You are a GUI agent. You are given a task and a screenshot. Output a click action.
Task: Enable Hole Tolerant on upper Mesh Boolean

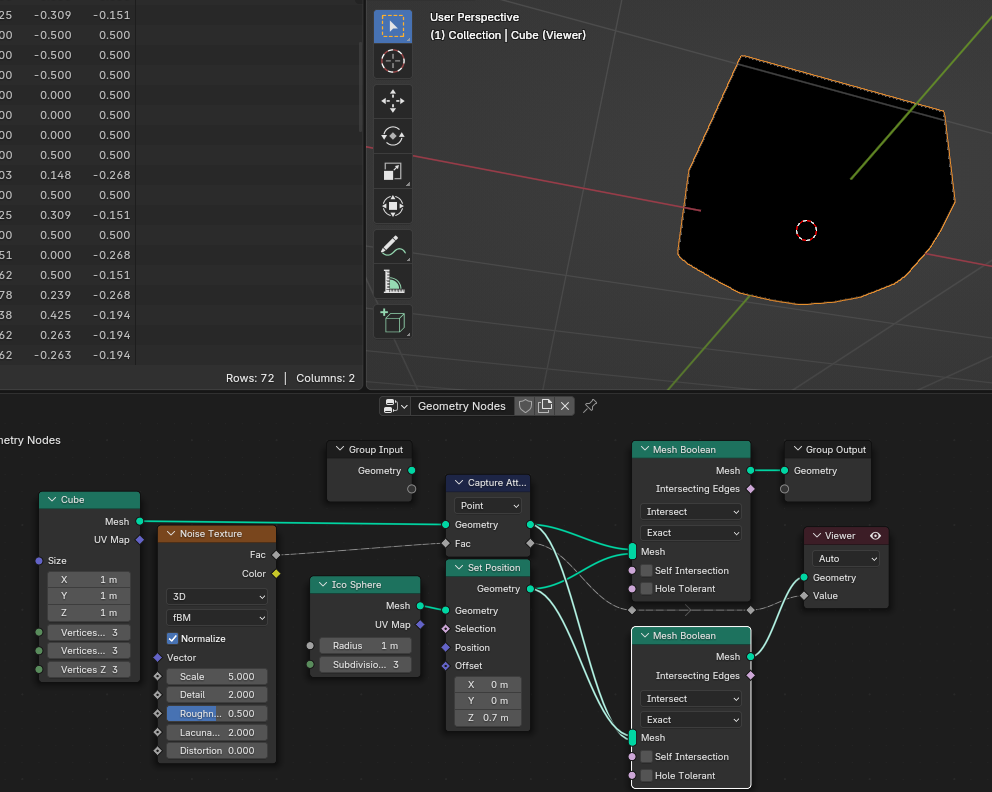(647, 588)
